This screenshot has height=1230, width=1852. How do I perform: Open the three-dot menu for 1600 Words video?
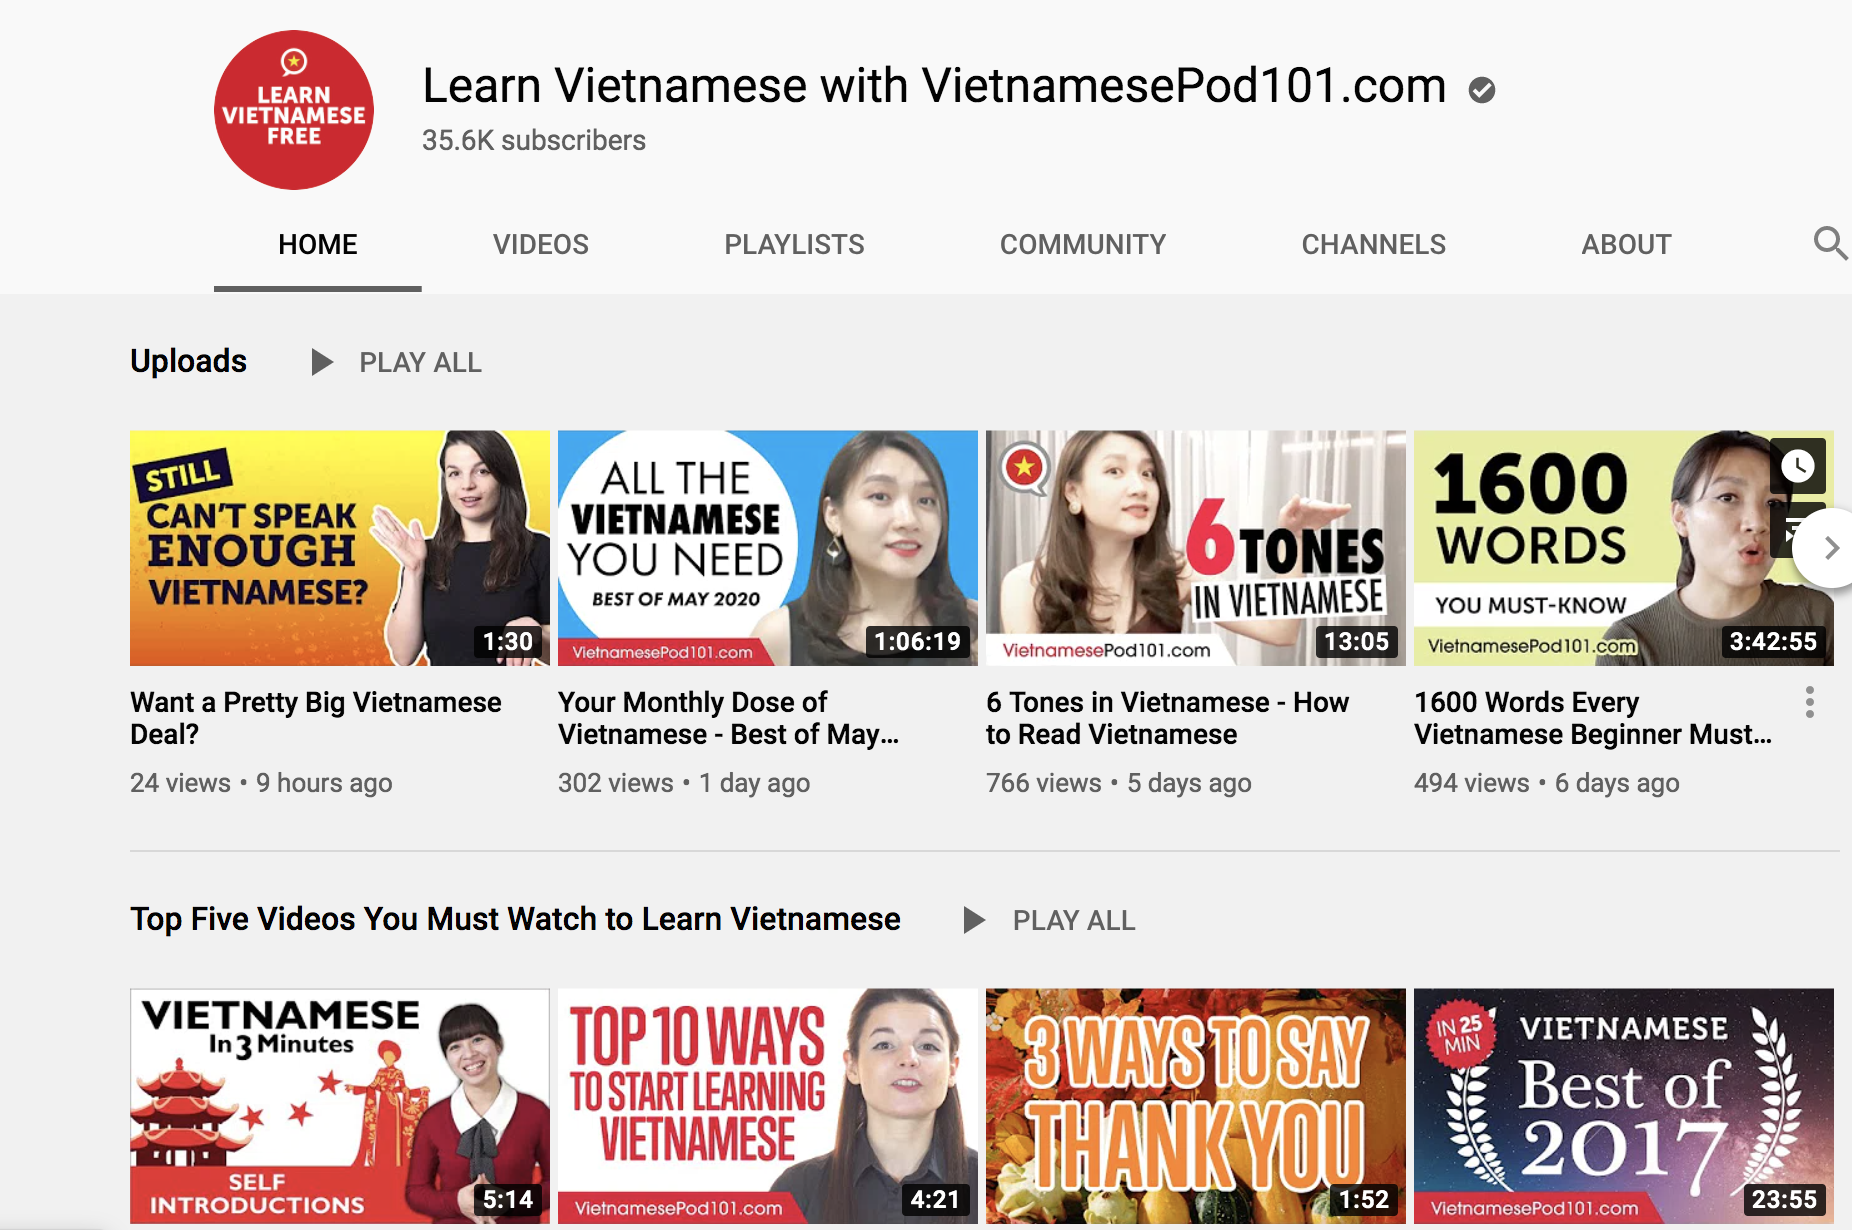(x=1809, y=702)
